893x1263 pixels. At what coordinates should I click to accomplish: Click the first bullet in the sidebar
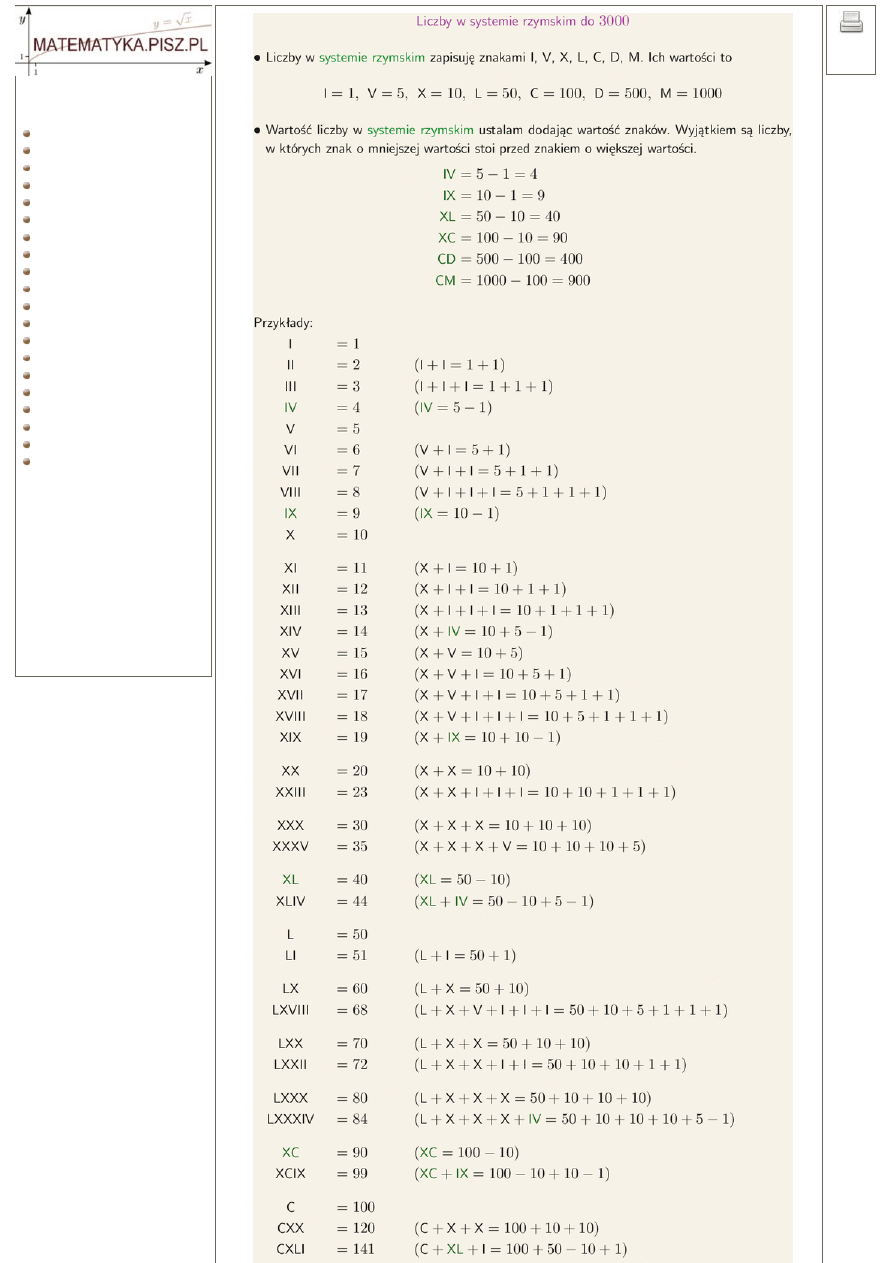click(x=28, y=133)
